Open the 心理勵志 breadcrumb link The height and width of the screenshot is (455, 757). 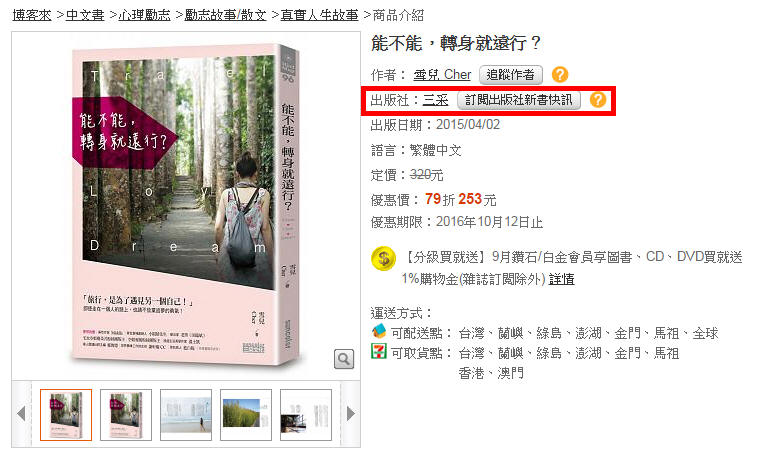(x=144, y=15)
